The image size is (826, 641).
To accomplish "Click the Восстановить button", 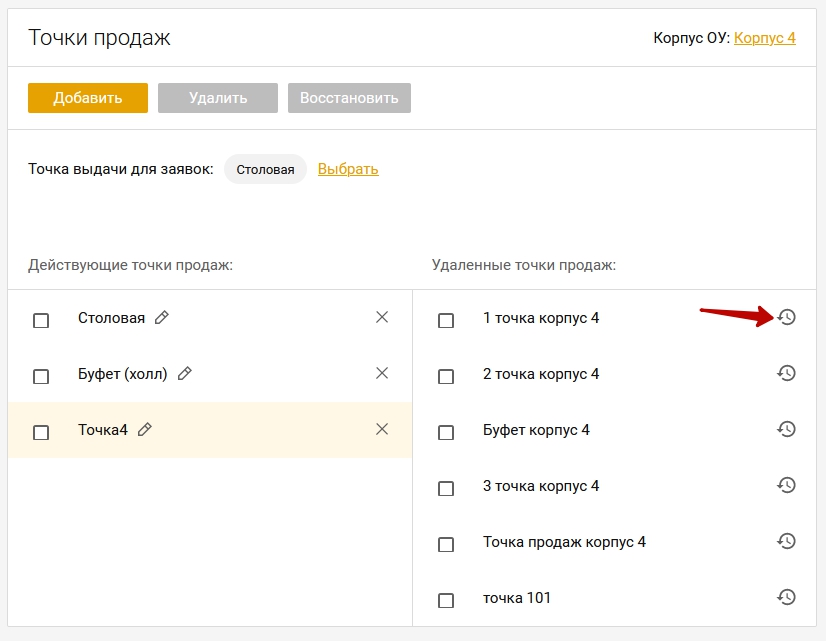I will pyautogui.click(x=349, y=98).
